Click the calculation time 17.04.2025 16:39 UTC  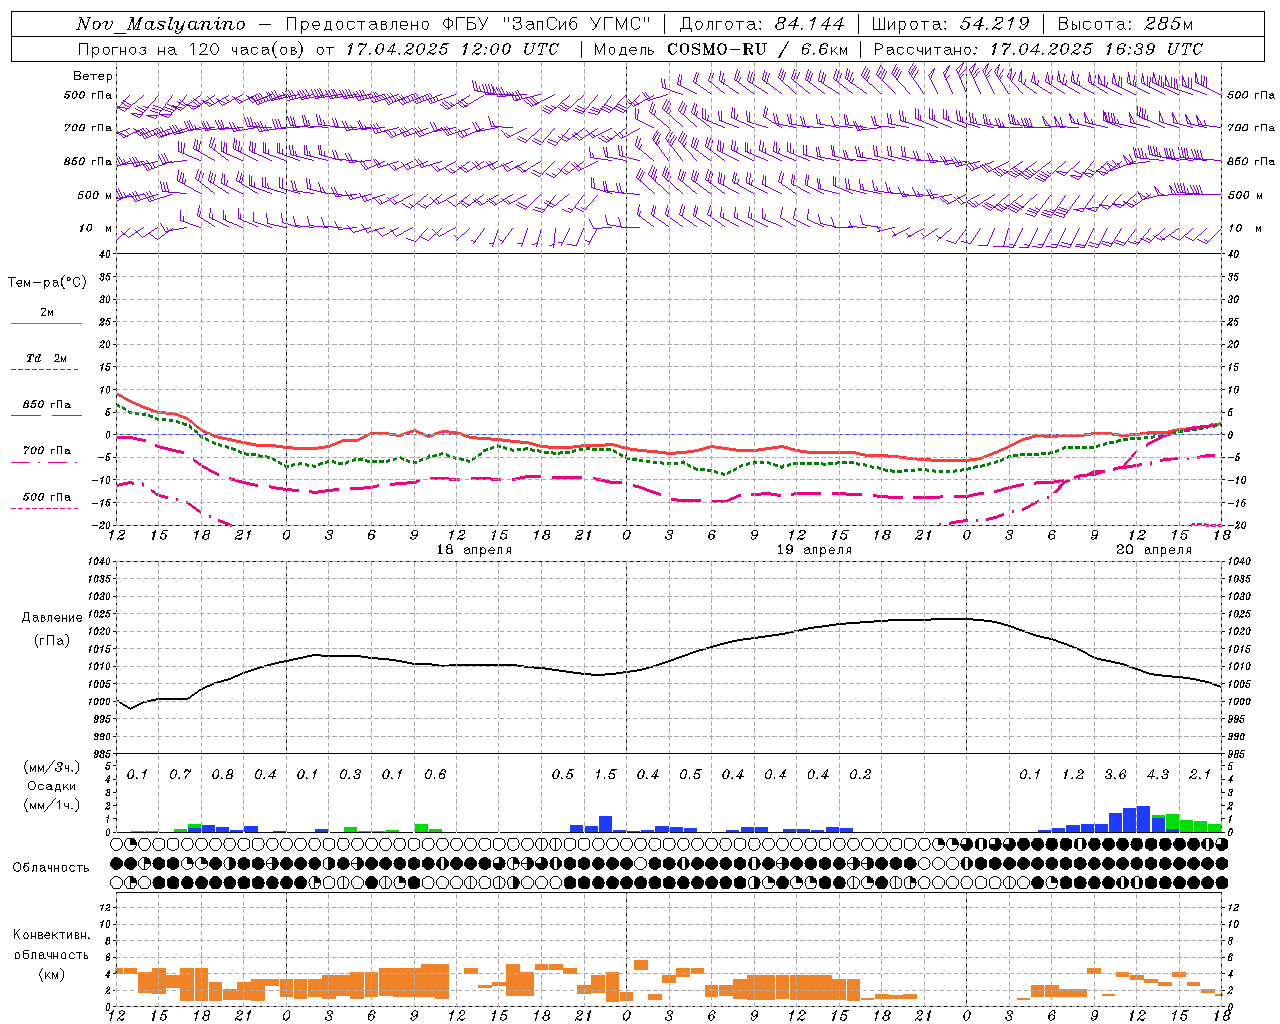[x=1096, y=49]
